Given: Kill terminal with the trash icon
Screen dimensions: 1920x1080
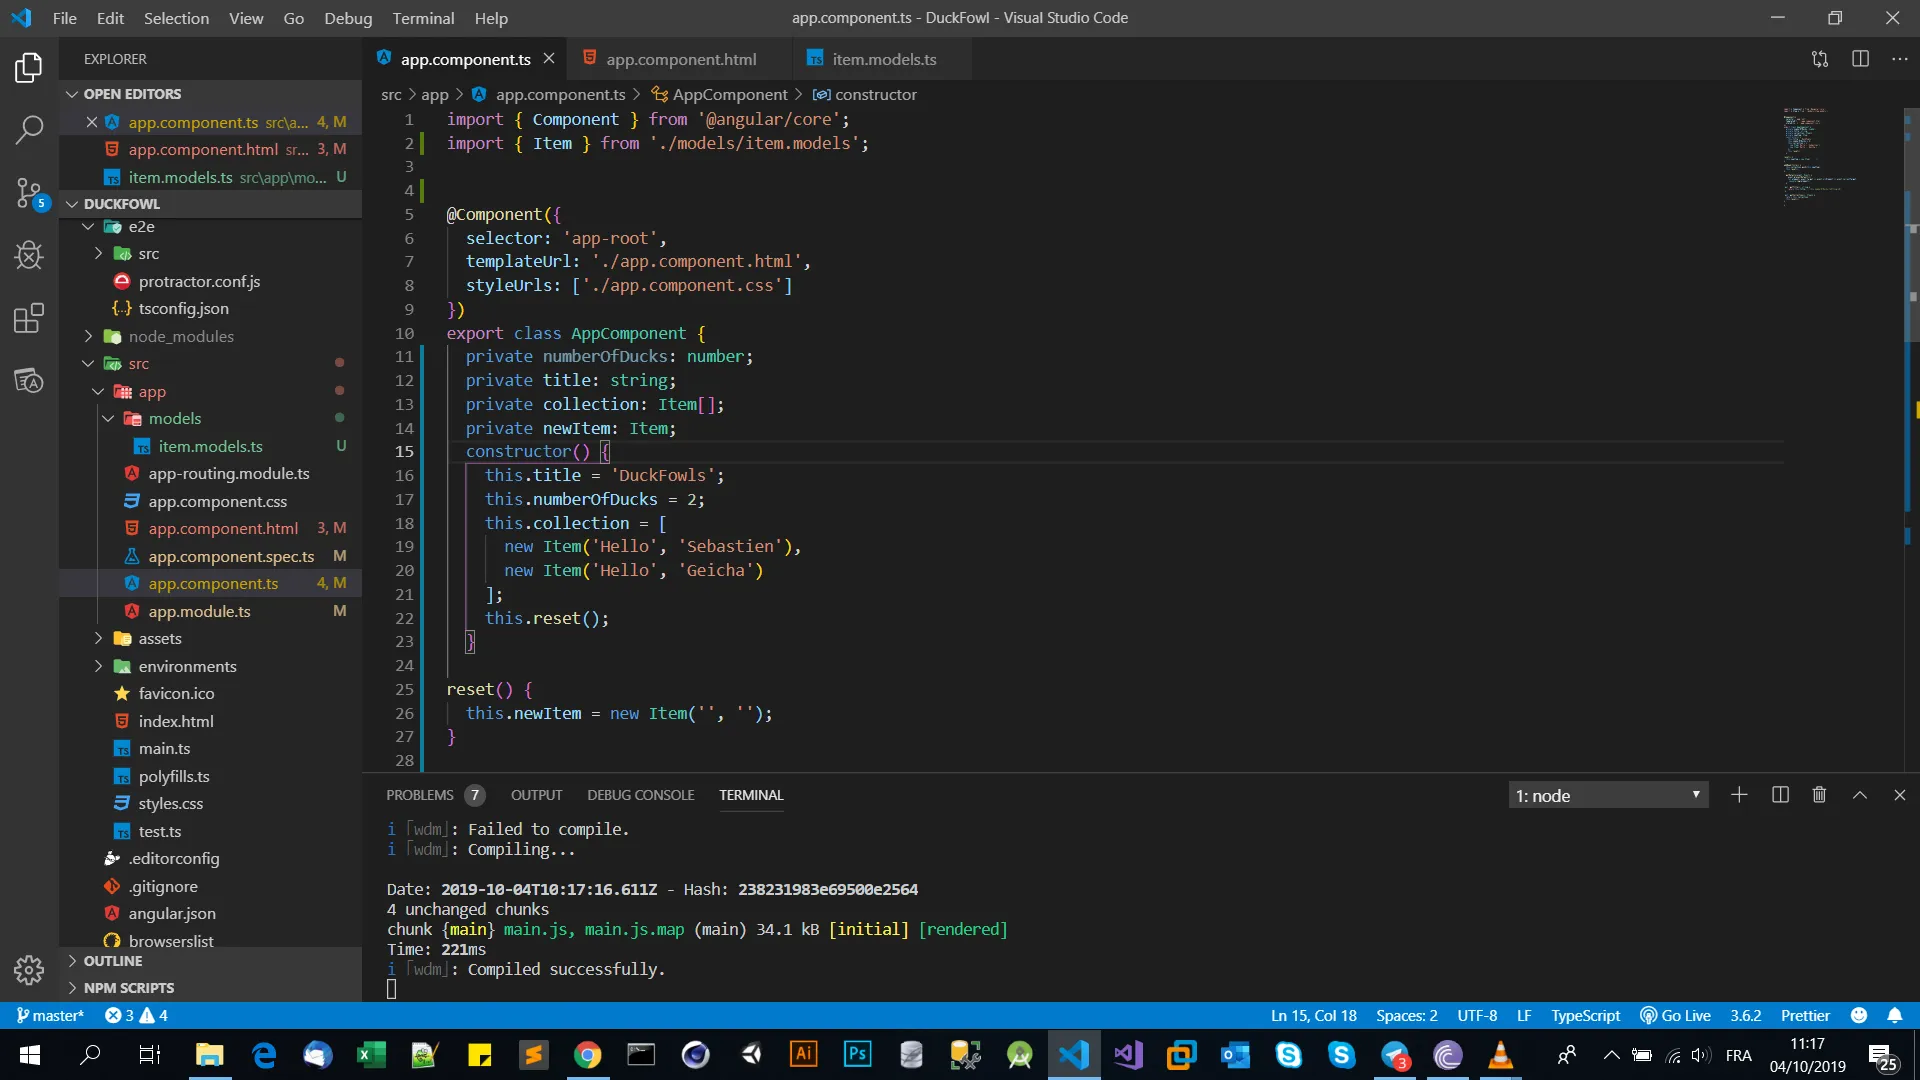Looking at the screenshot, I should (1819, 795).
